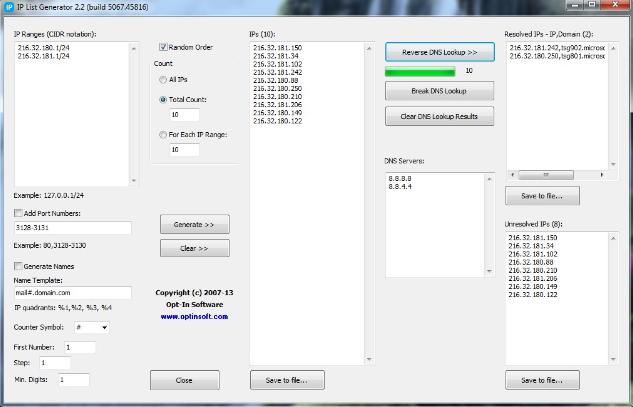Viewport: 633px width, 407px height.
Task: Click 216.32.181.242 in the IPs list
Action: tap(278, 72)
